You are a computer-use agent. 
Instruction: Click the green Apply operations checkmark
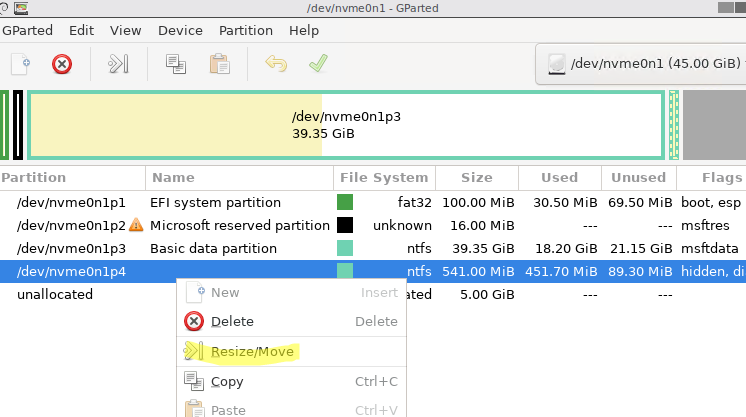click(x=318, y=63)
